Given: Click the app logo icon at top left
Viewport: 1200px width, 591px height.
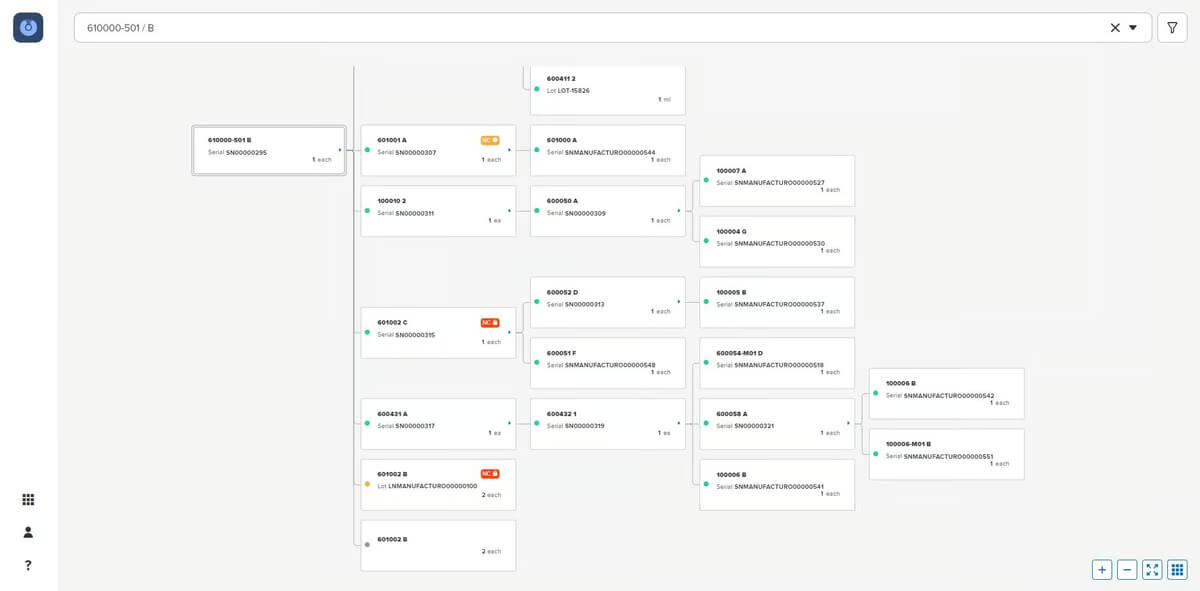Looking at the screenshot, I should pyautogui.click(x=28, y=28).
